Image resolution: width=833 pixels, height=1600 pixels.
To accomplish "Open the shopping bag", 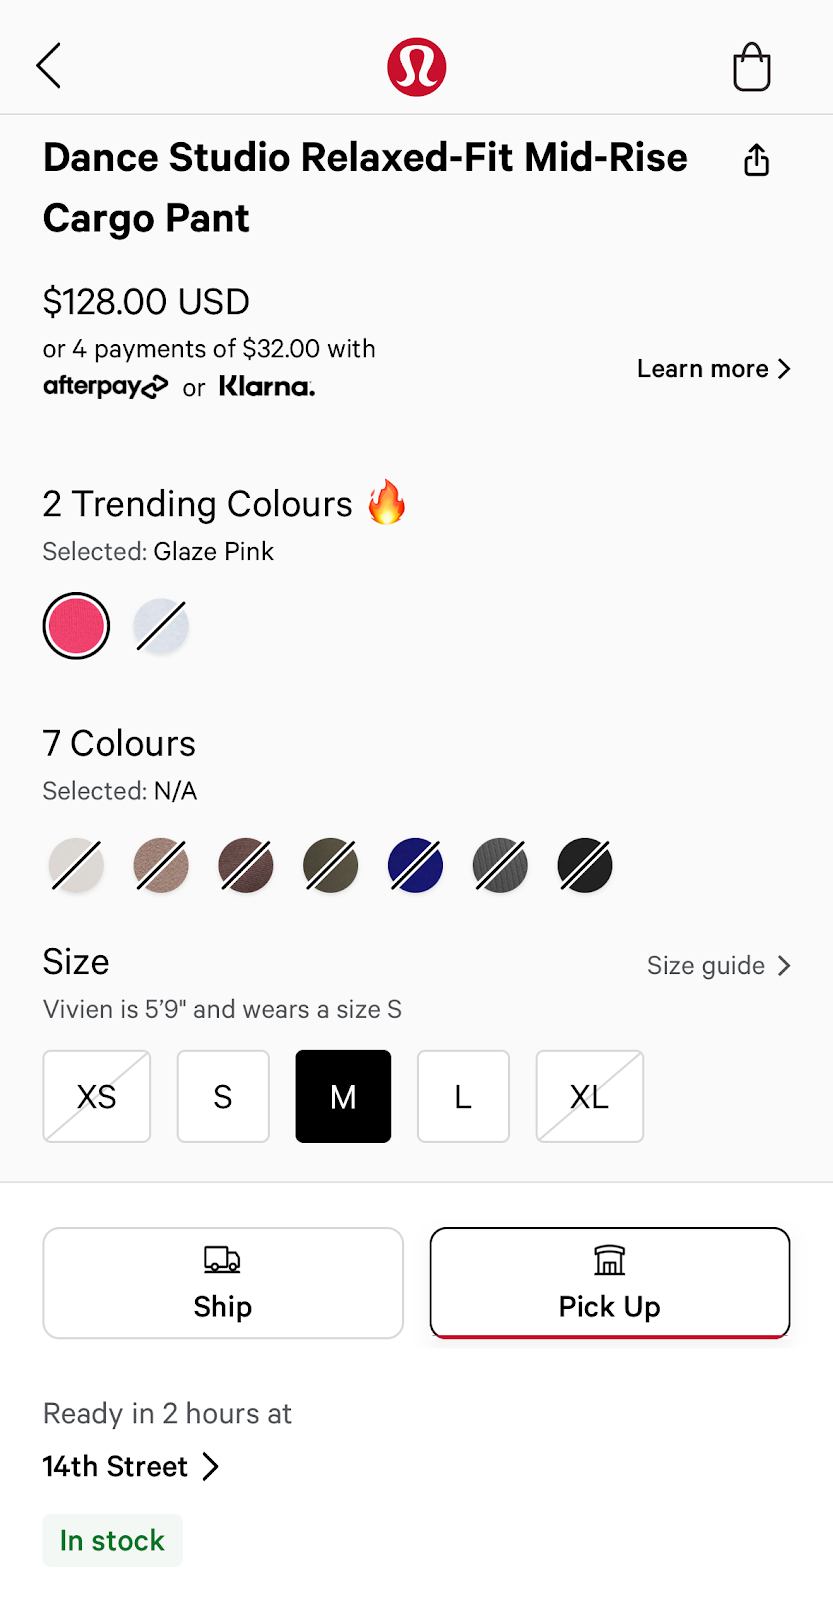I will tap(752, 67).
